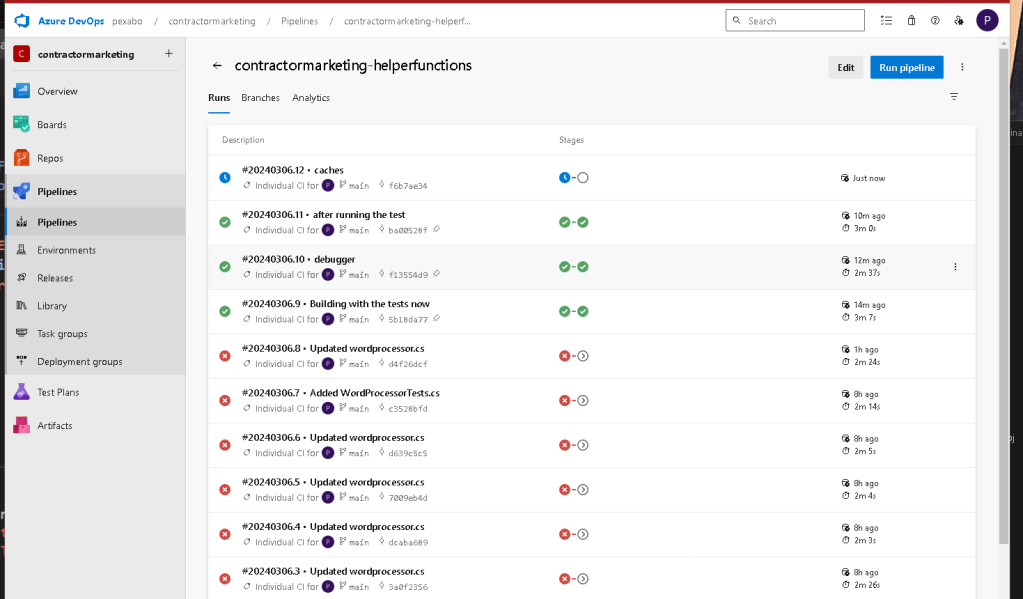1023x599 pixels.
Task: Open the filter icon for runs
Action: pos(954,97)
